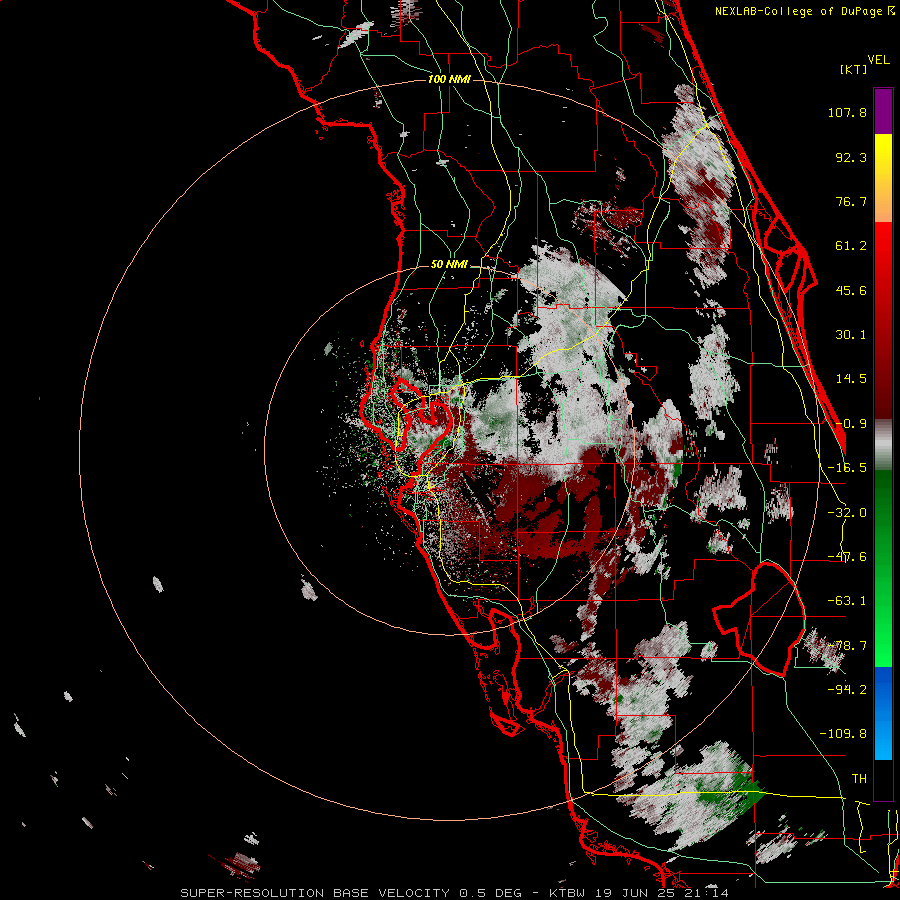Image resolution: width=900 pixels, height=900 pixels.
Task: Click the [KT] units label
Action: coord(854,69)
